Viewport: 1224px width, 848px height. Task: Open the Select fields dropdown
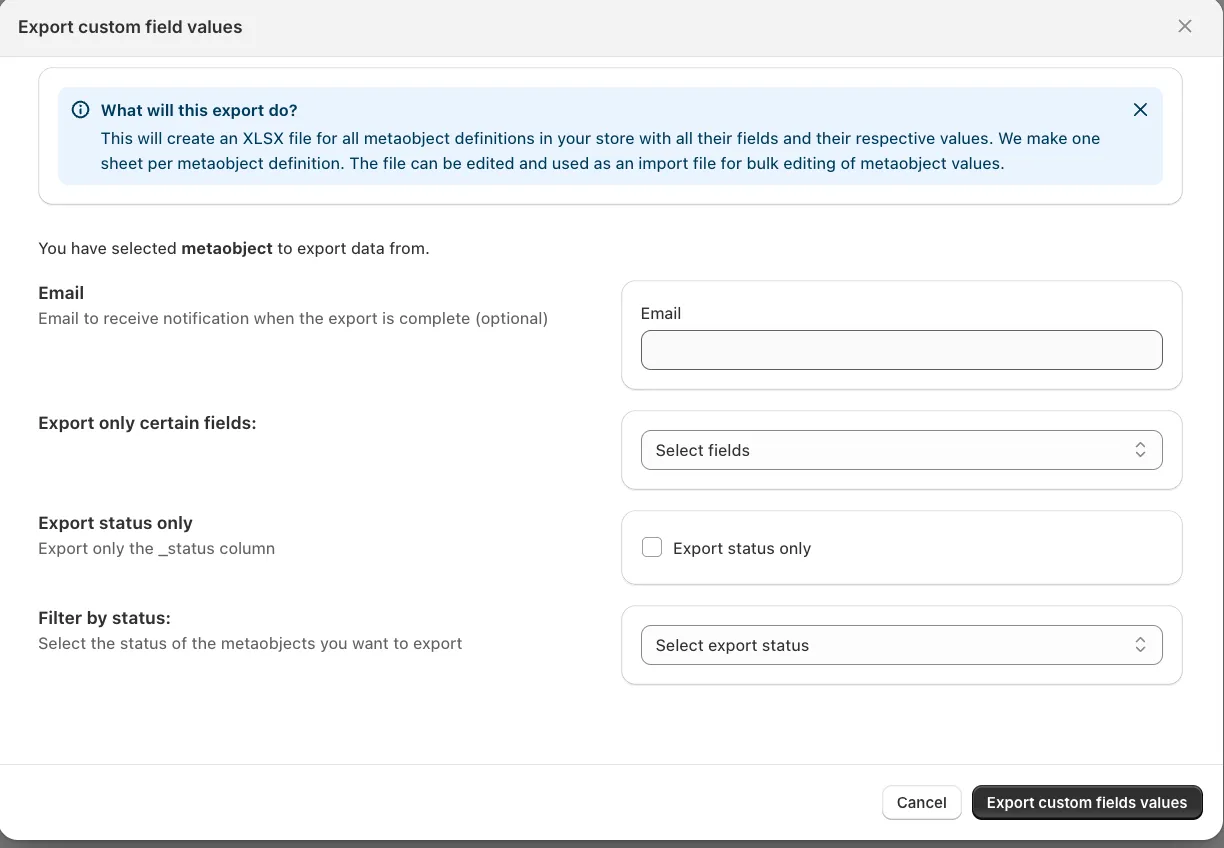pyautogui.click(x=901, y=450)
